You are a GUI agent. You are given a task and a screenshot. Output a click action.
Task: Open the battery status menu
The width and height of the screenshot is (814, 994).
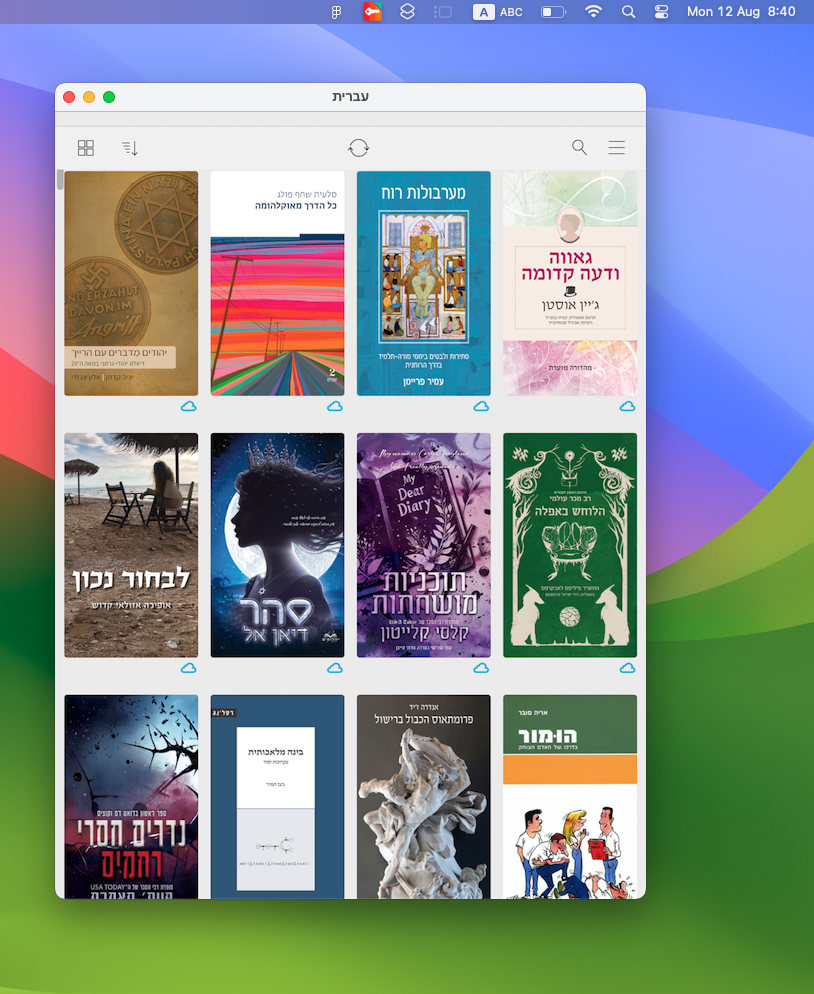point(553,11)
